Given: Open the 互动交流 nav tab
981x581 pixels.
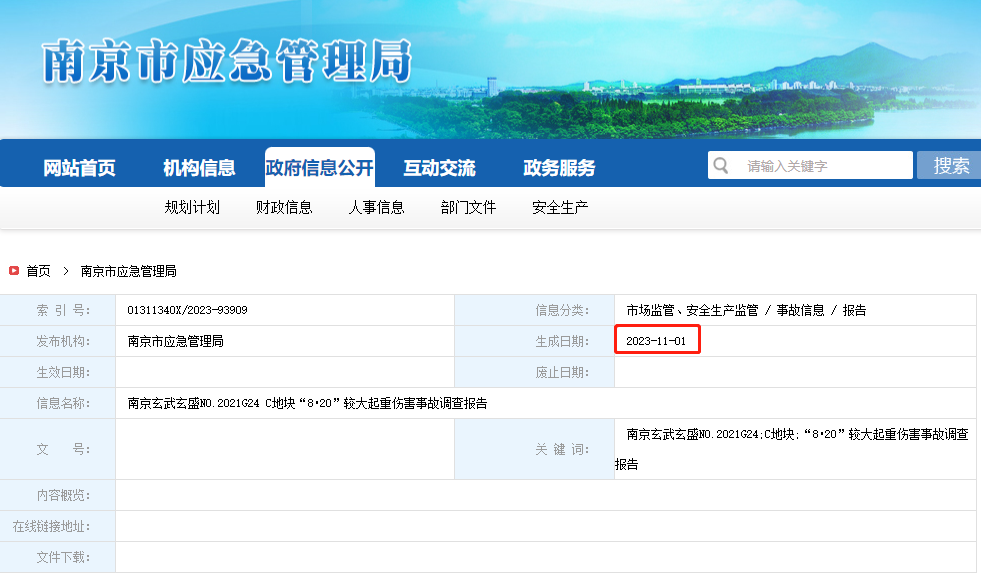Looking at the screenshot, I should click(439, 168).
